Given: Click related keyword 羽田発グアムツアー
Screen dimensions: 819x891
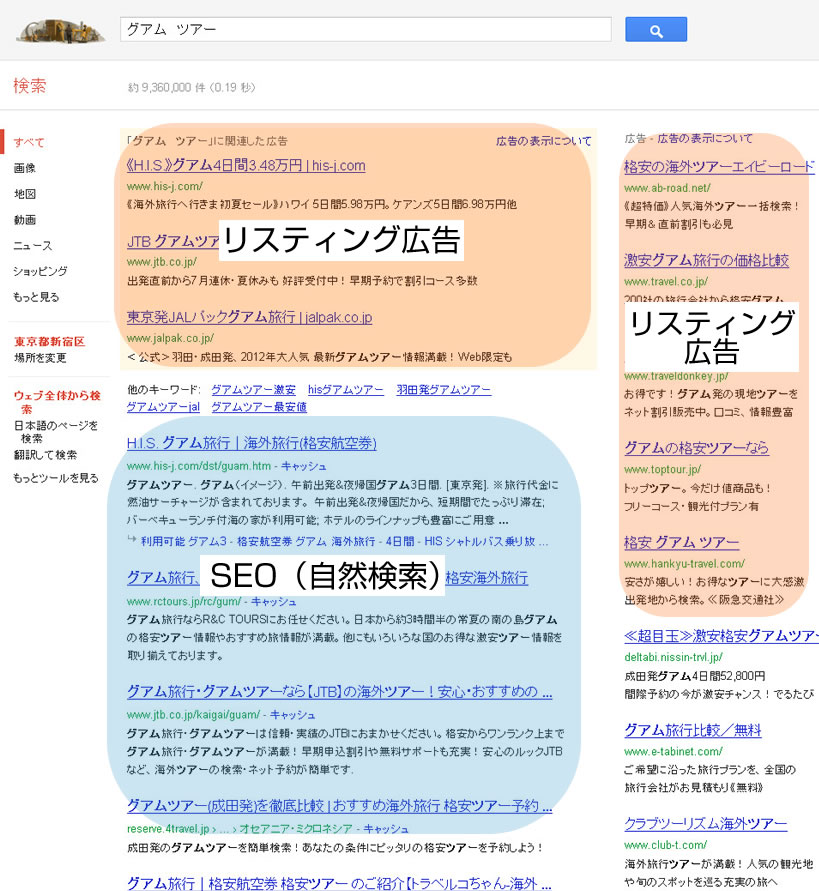Looking at the screenshot, I should click(444, 390).
